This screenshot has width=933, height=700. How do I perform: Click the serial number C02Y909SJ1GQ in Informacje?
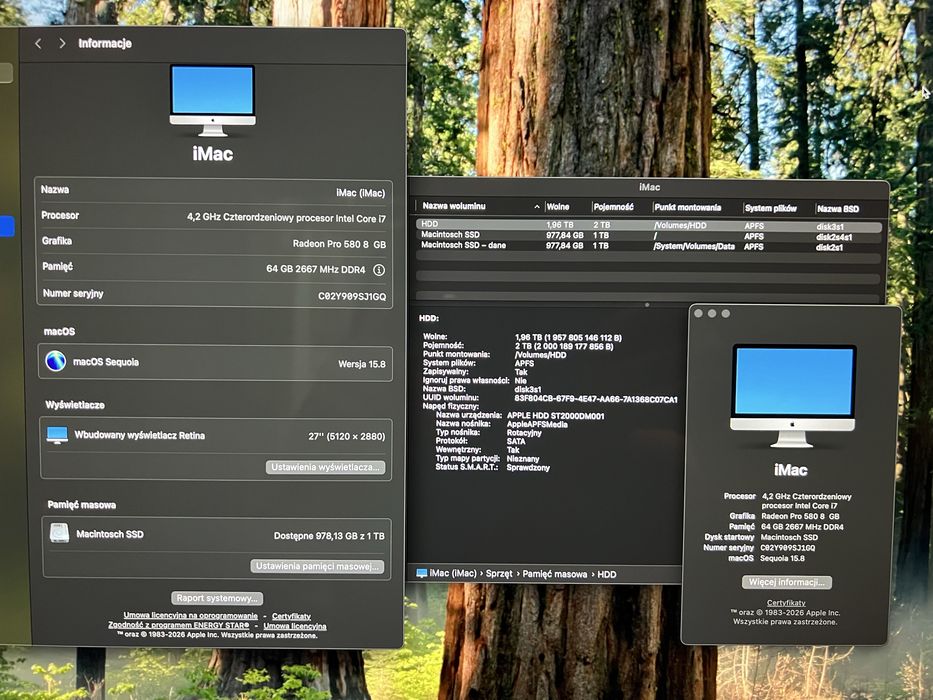352,296
